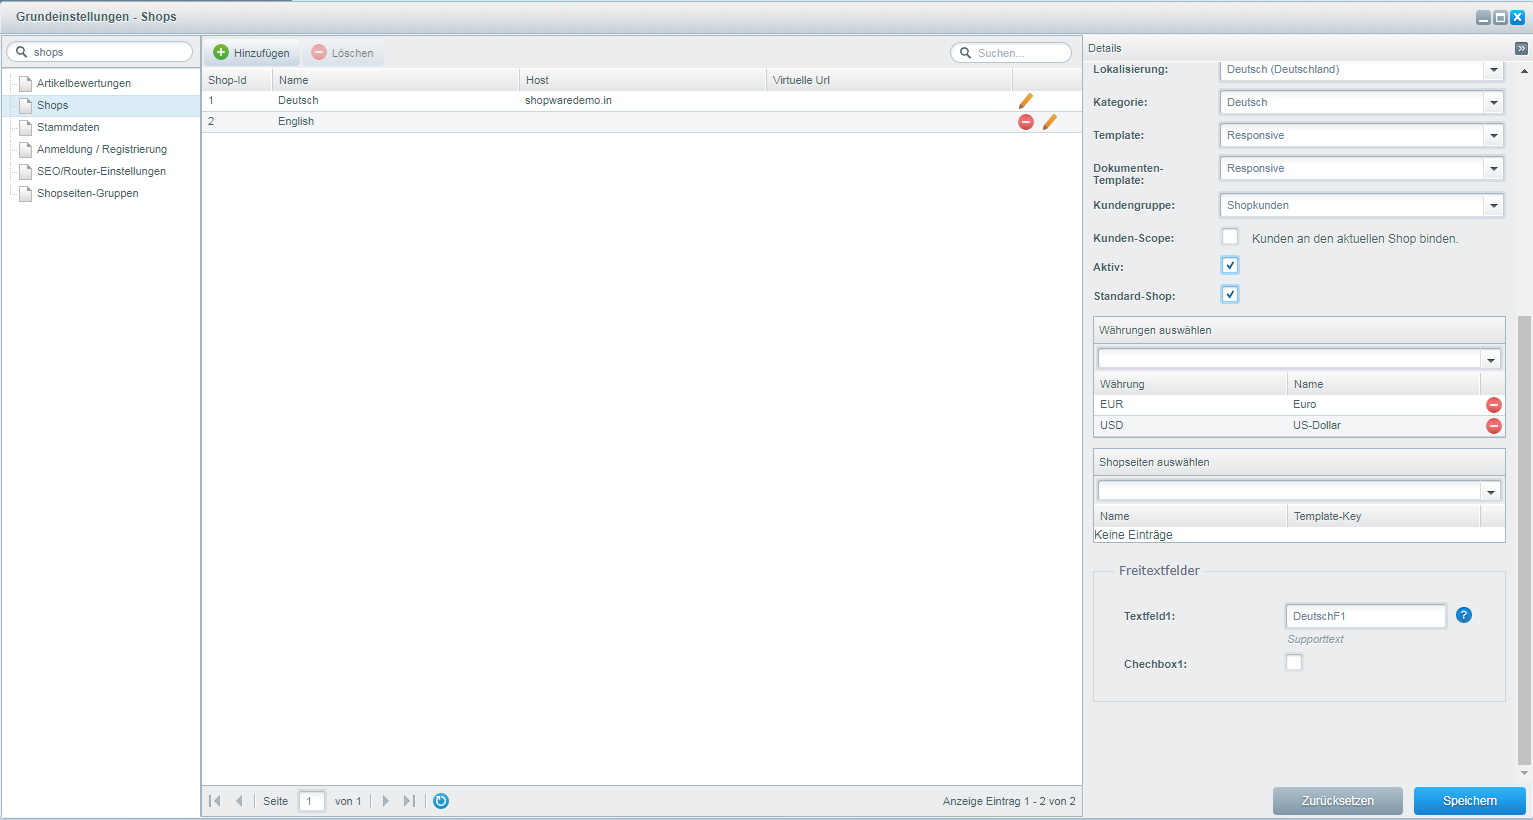1533x820 pixels.
Task: Uncheck the Standard-Shop checkbox
Action: click(x=1230, y=294)
